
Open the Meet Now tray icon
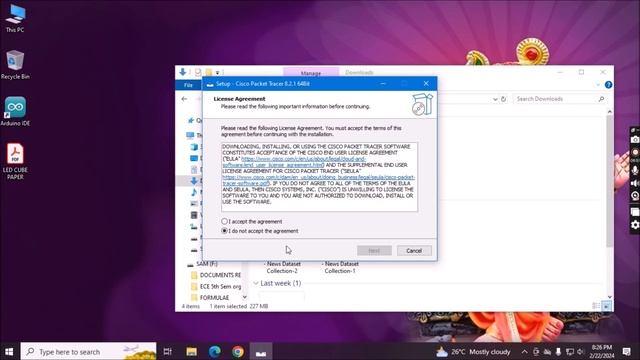click(536, 351)
